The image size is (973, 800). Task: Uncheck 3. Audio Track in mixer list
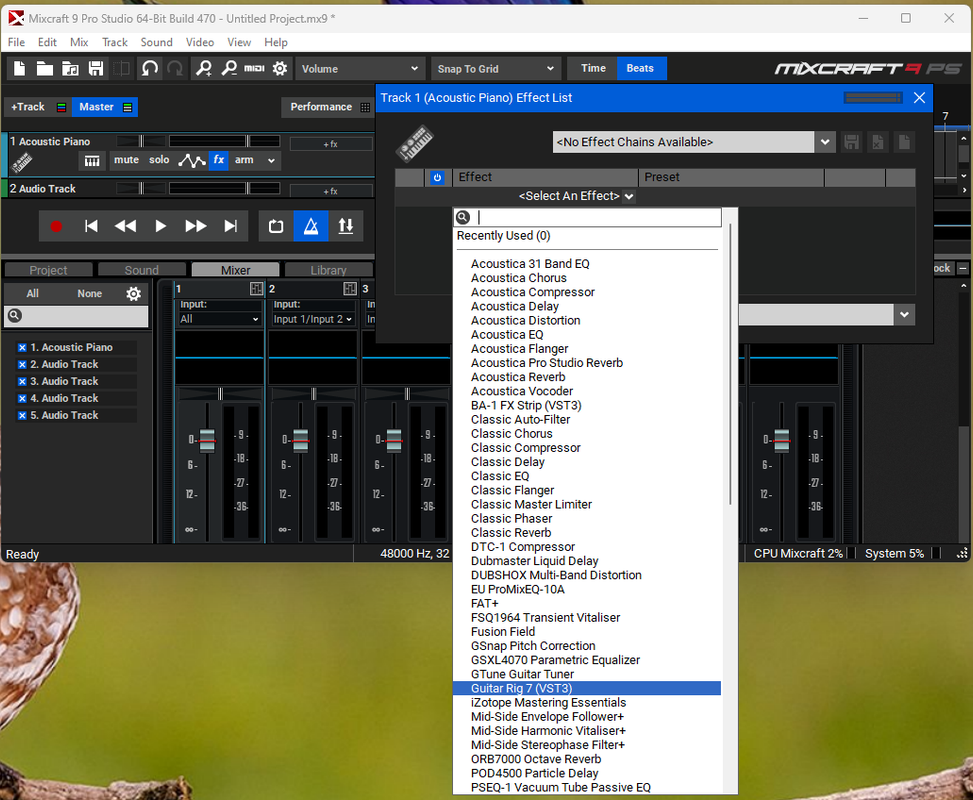(x=22, y=382)
